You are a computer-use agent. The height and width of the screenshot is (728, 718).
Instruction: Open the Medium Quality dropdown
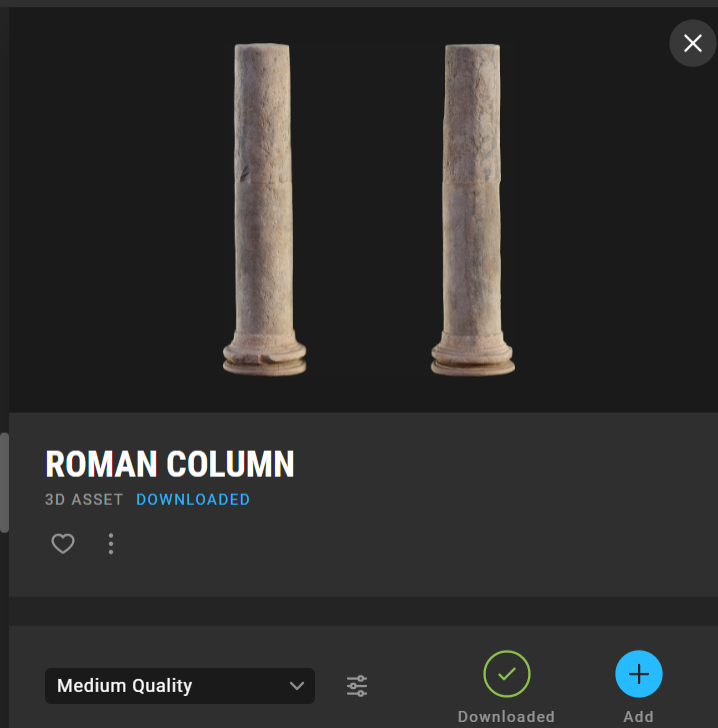click(180, 686)
